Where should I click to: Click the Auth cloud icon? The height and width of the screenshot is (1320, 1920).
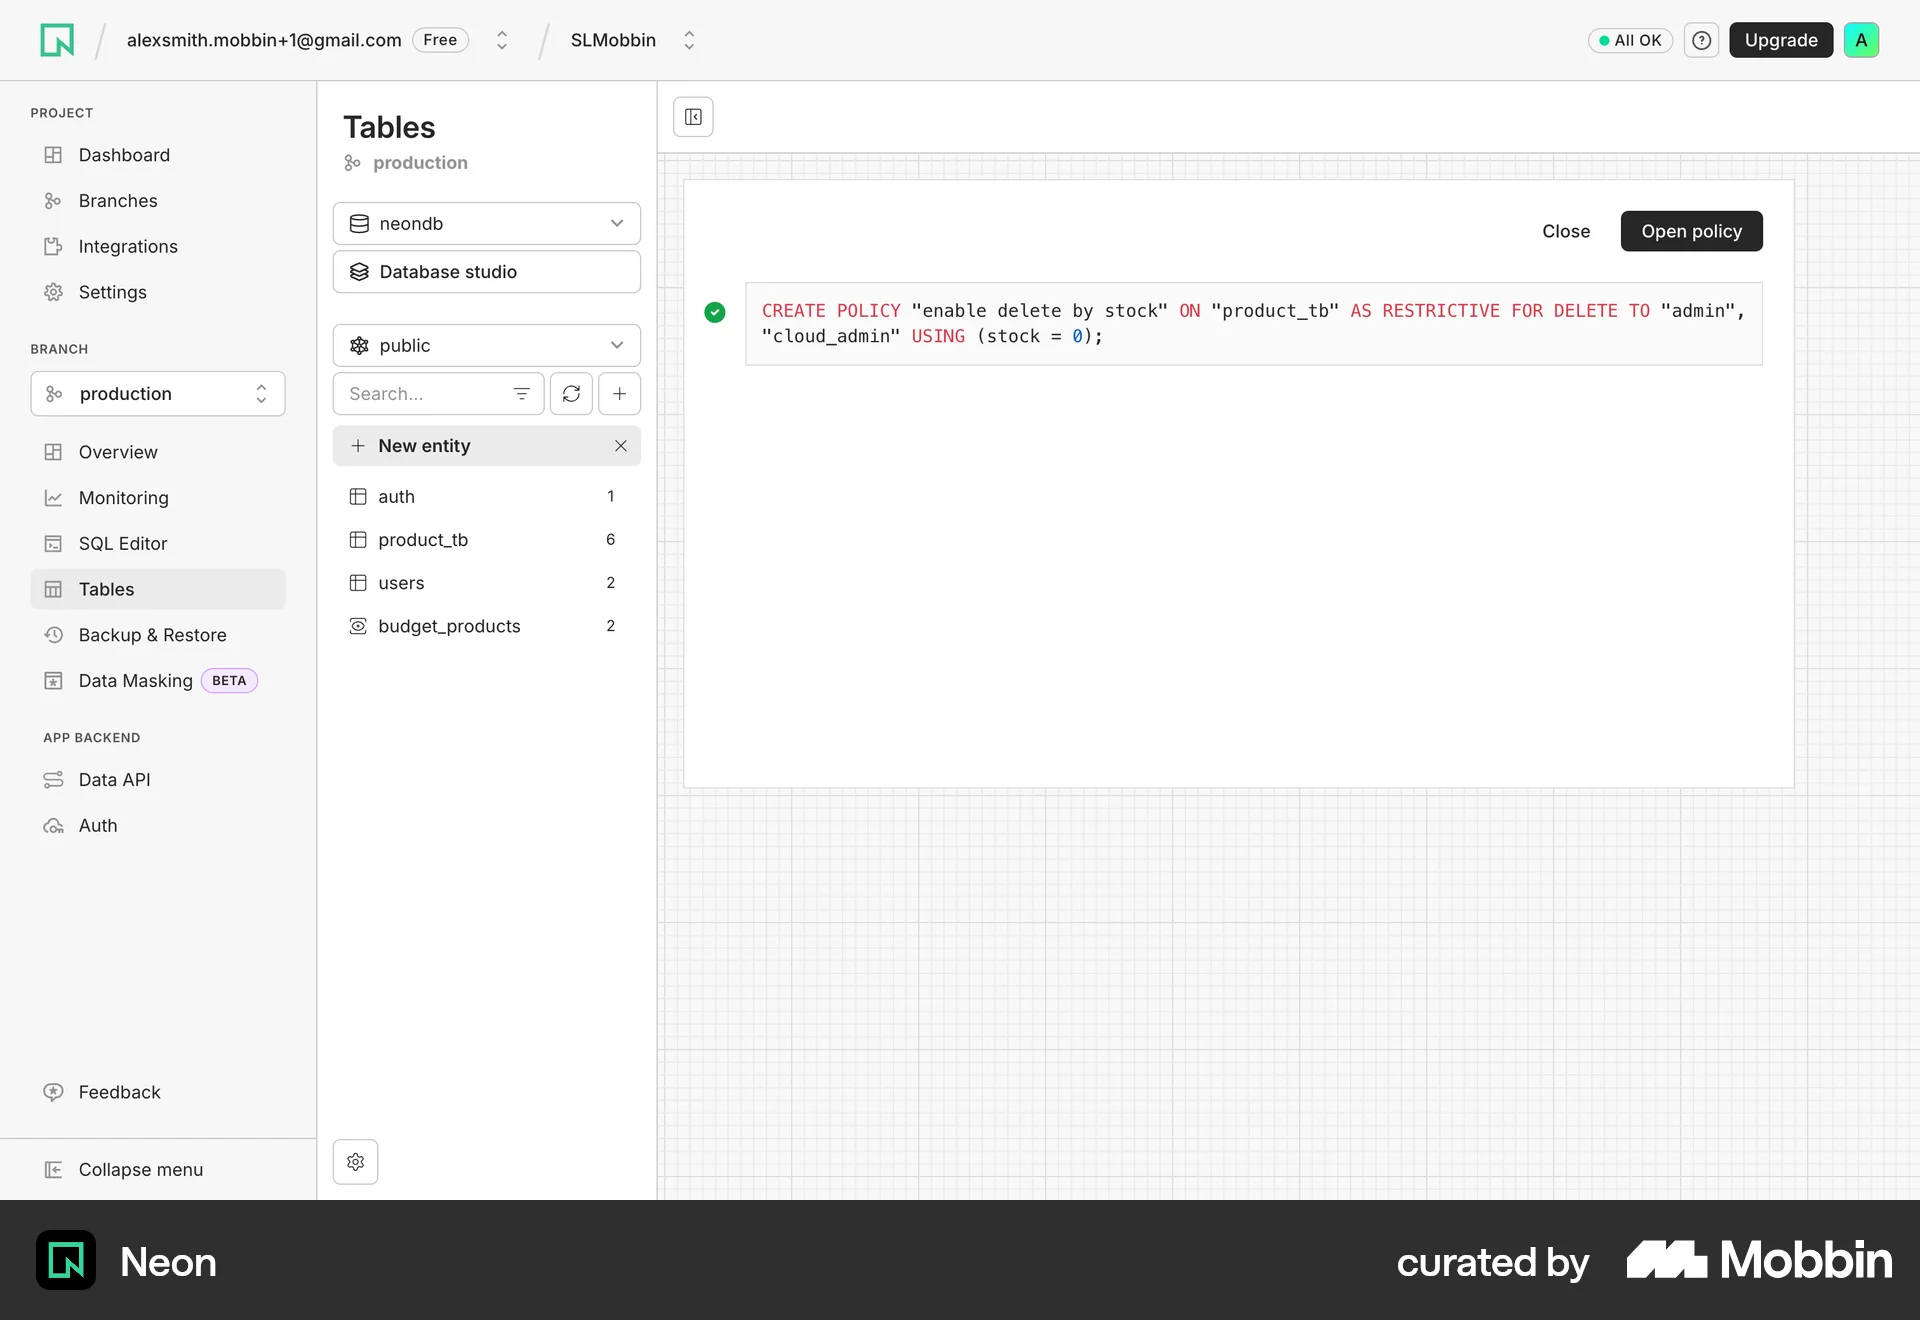53,826
